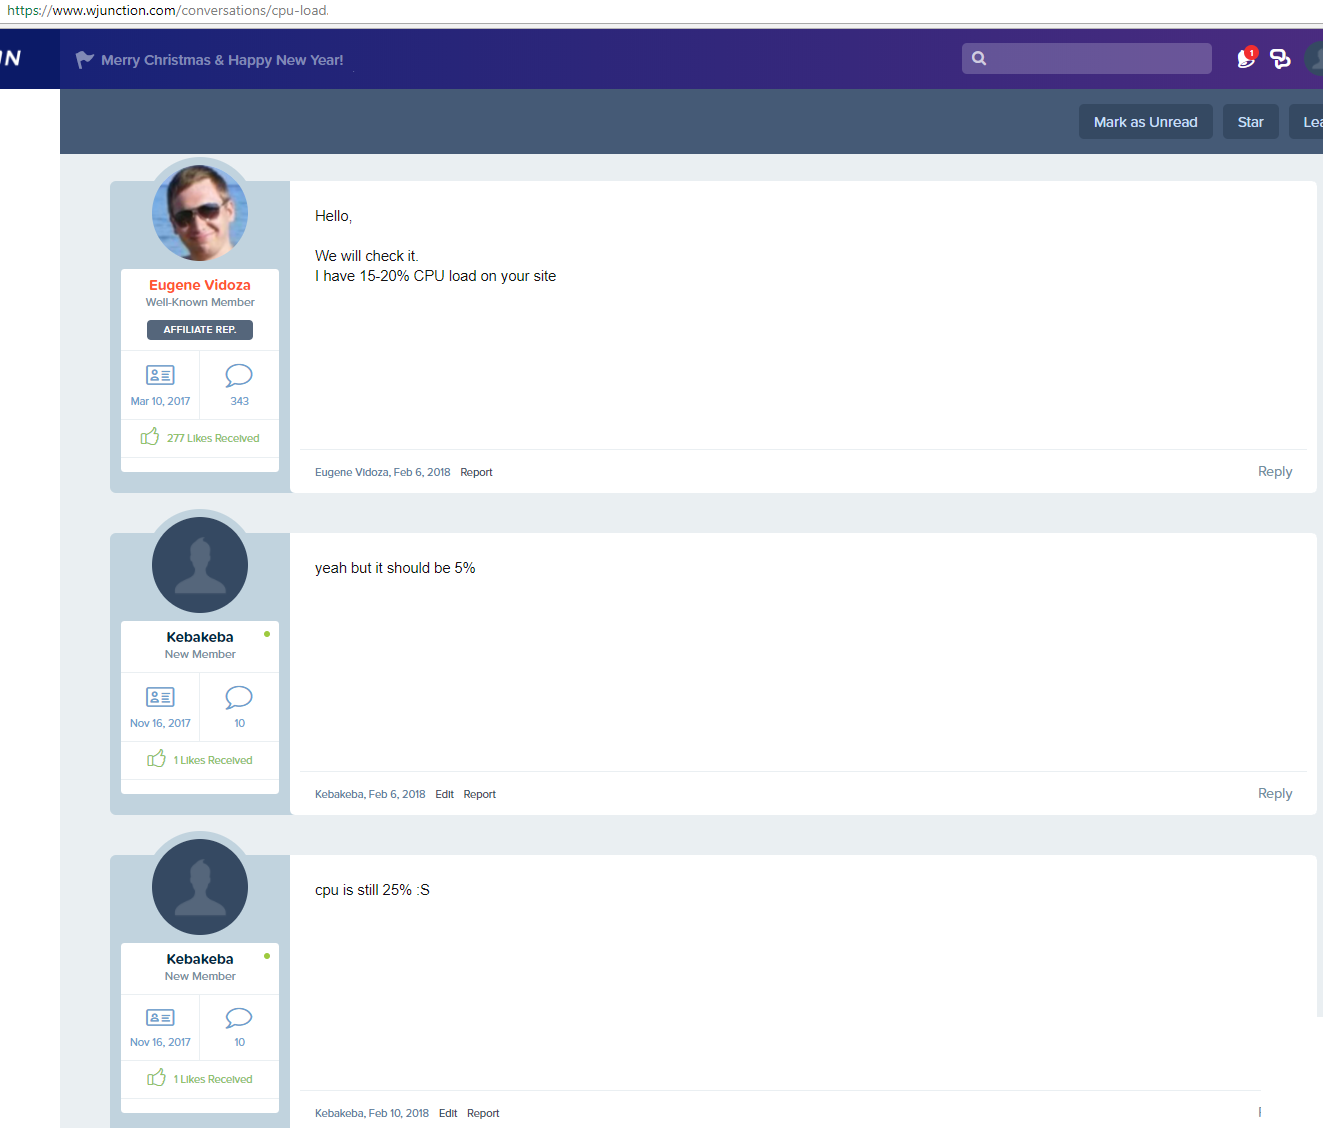Click thumbs-up icon for 277 Likes Received

point(150,437)
